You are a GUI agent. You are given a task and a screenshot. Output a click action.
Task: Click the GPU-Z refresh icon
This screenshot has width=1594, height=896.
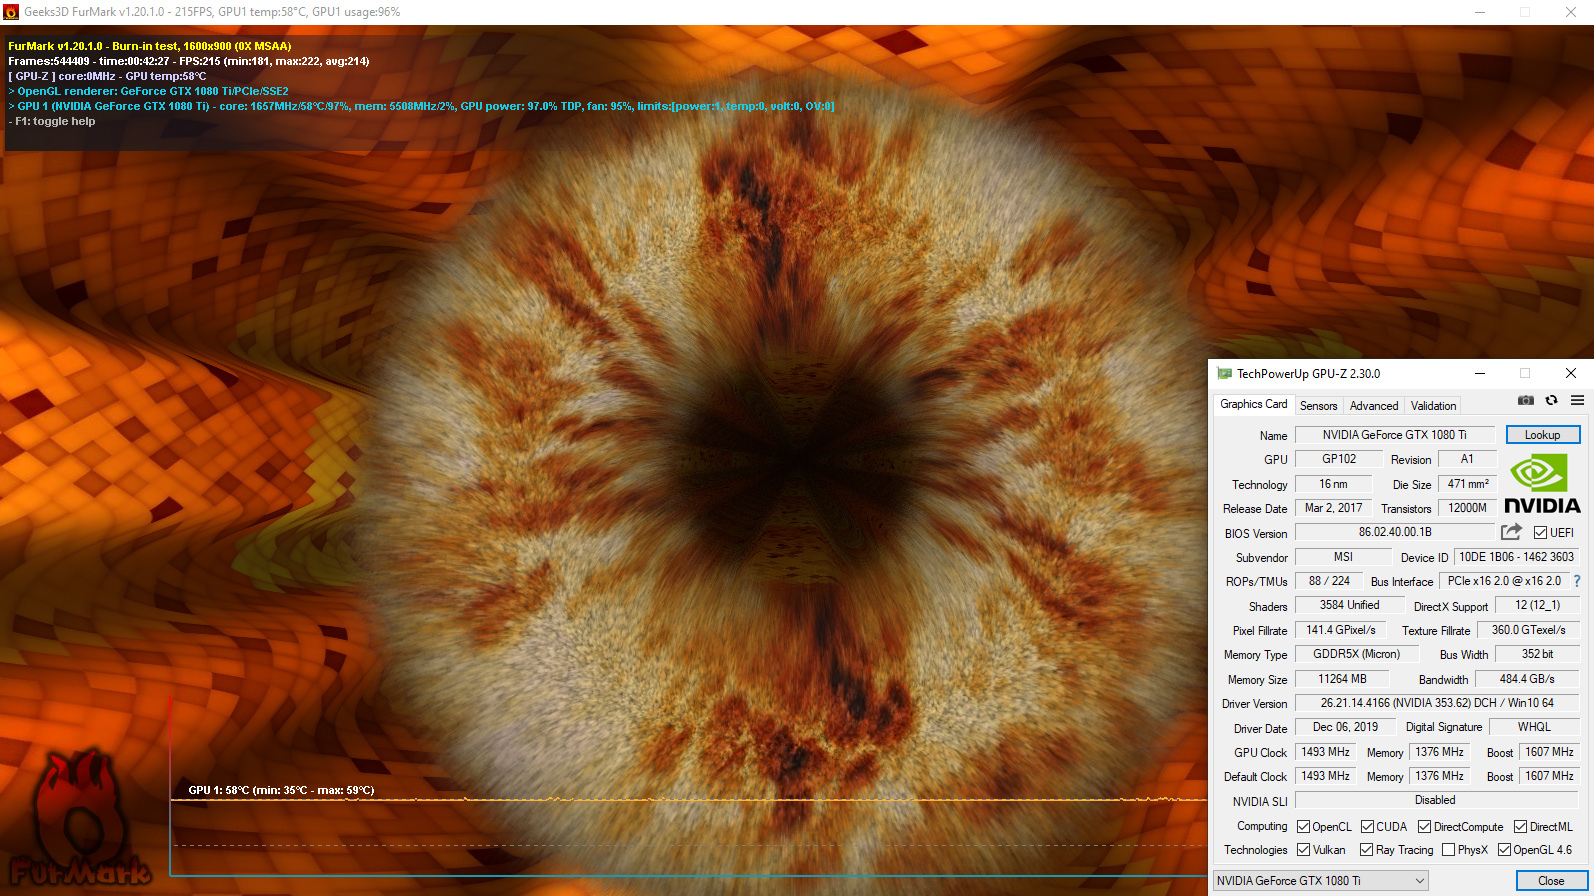pyautogui.click(x=1551, y=400)
